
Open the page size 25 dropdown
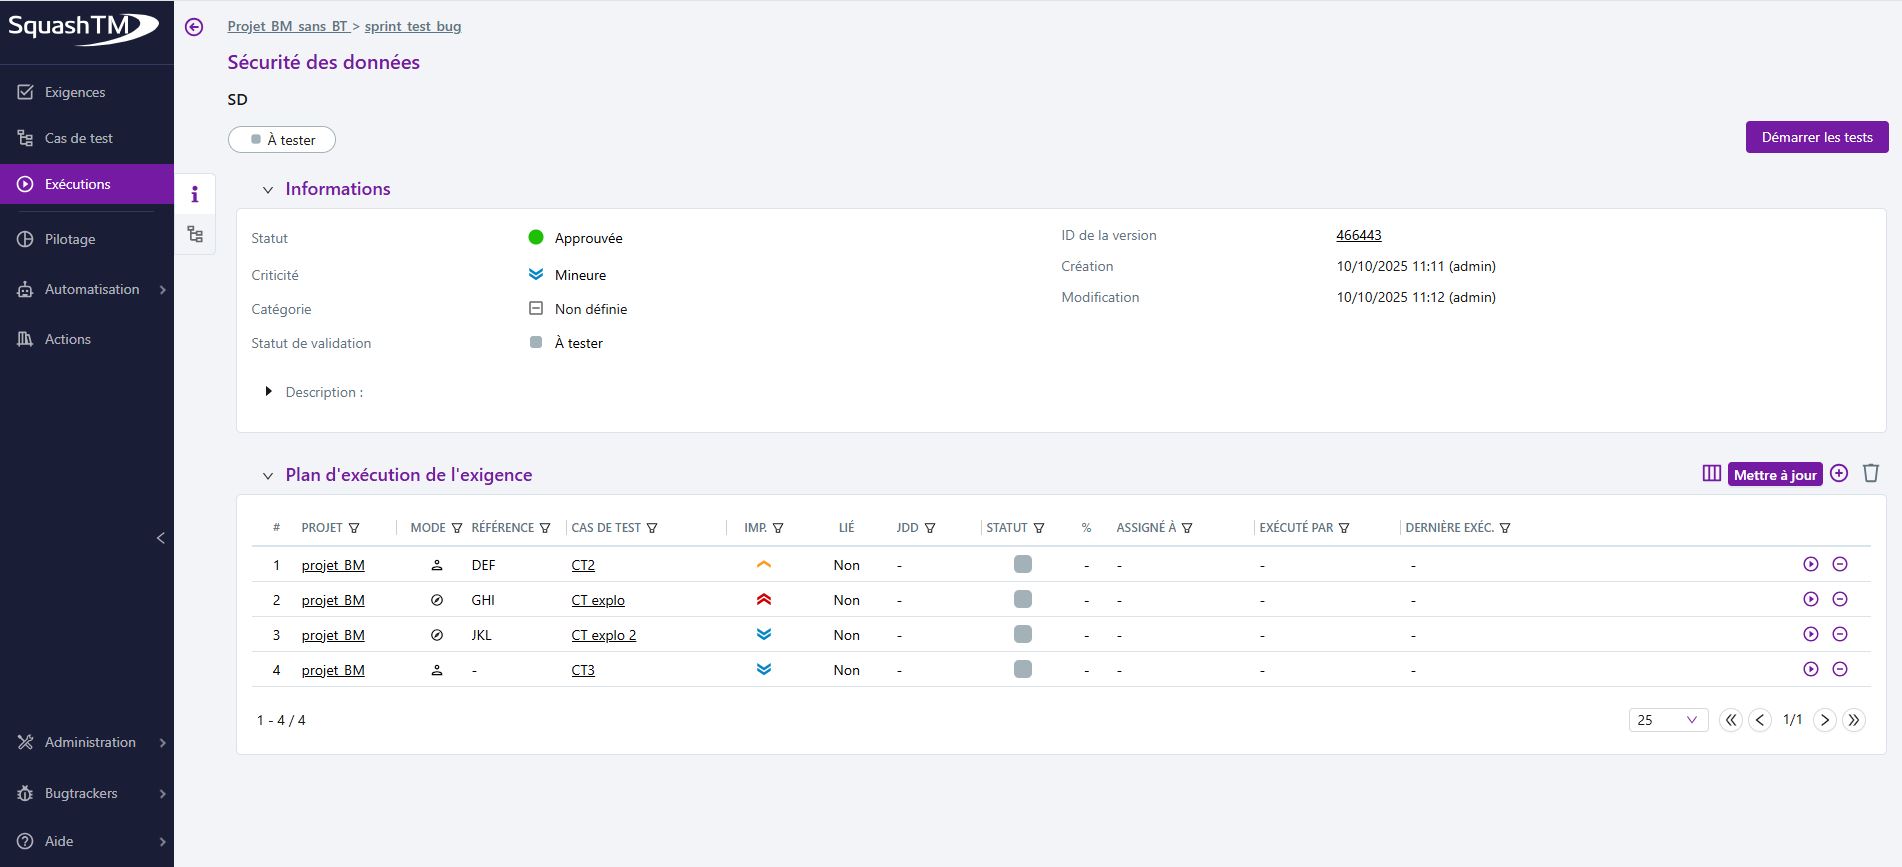[1668, 720]
